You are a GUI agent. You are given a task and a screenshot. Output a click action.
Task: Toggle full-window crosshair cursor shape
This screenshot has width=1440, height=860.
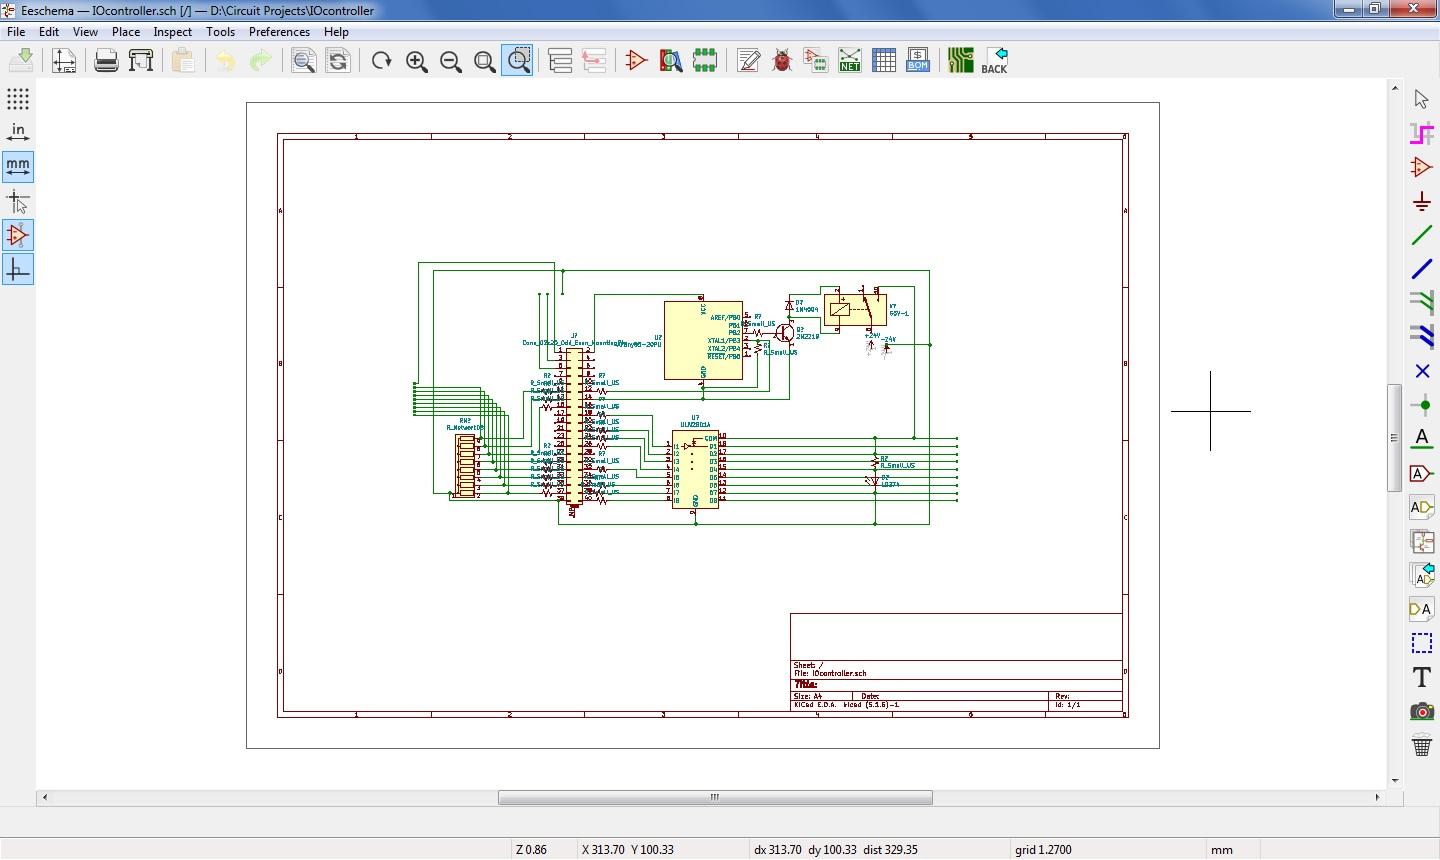pos(18,201)
